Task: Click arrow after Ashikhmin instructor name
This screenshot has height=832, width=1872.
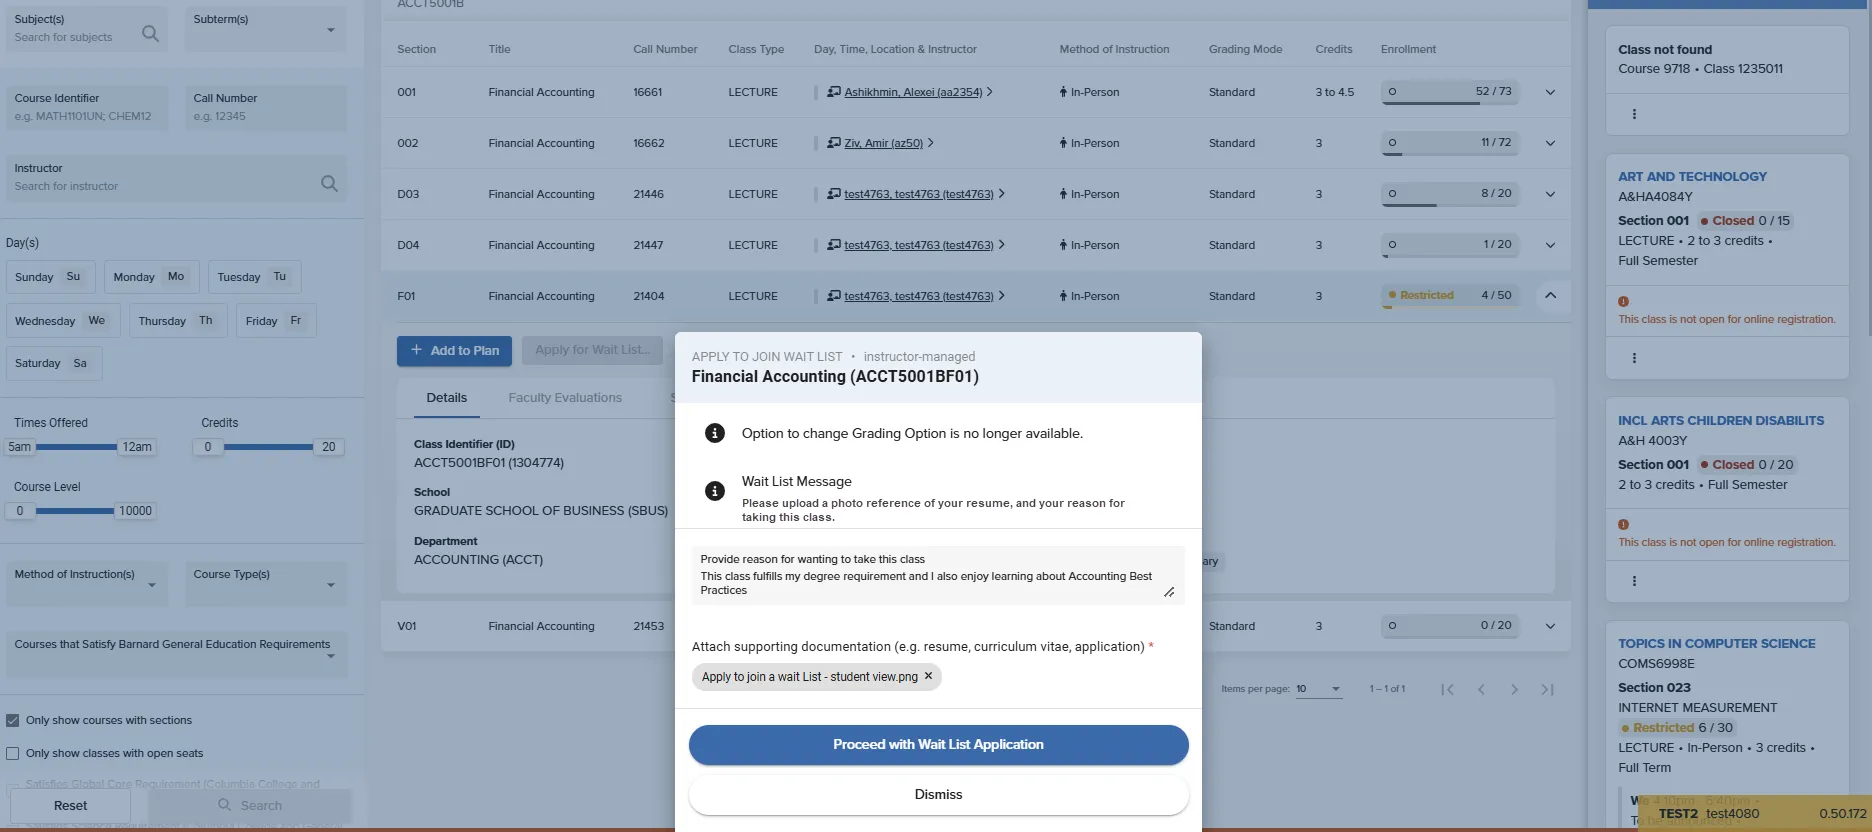Action: pos(990,92)
